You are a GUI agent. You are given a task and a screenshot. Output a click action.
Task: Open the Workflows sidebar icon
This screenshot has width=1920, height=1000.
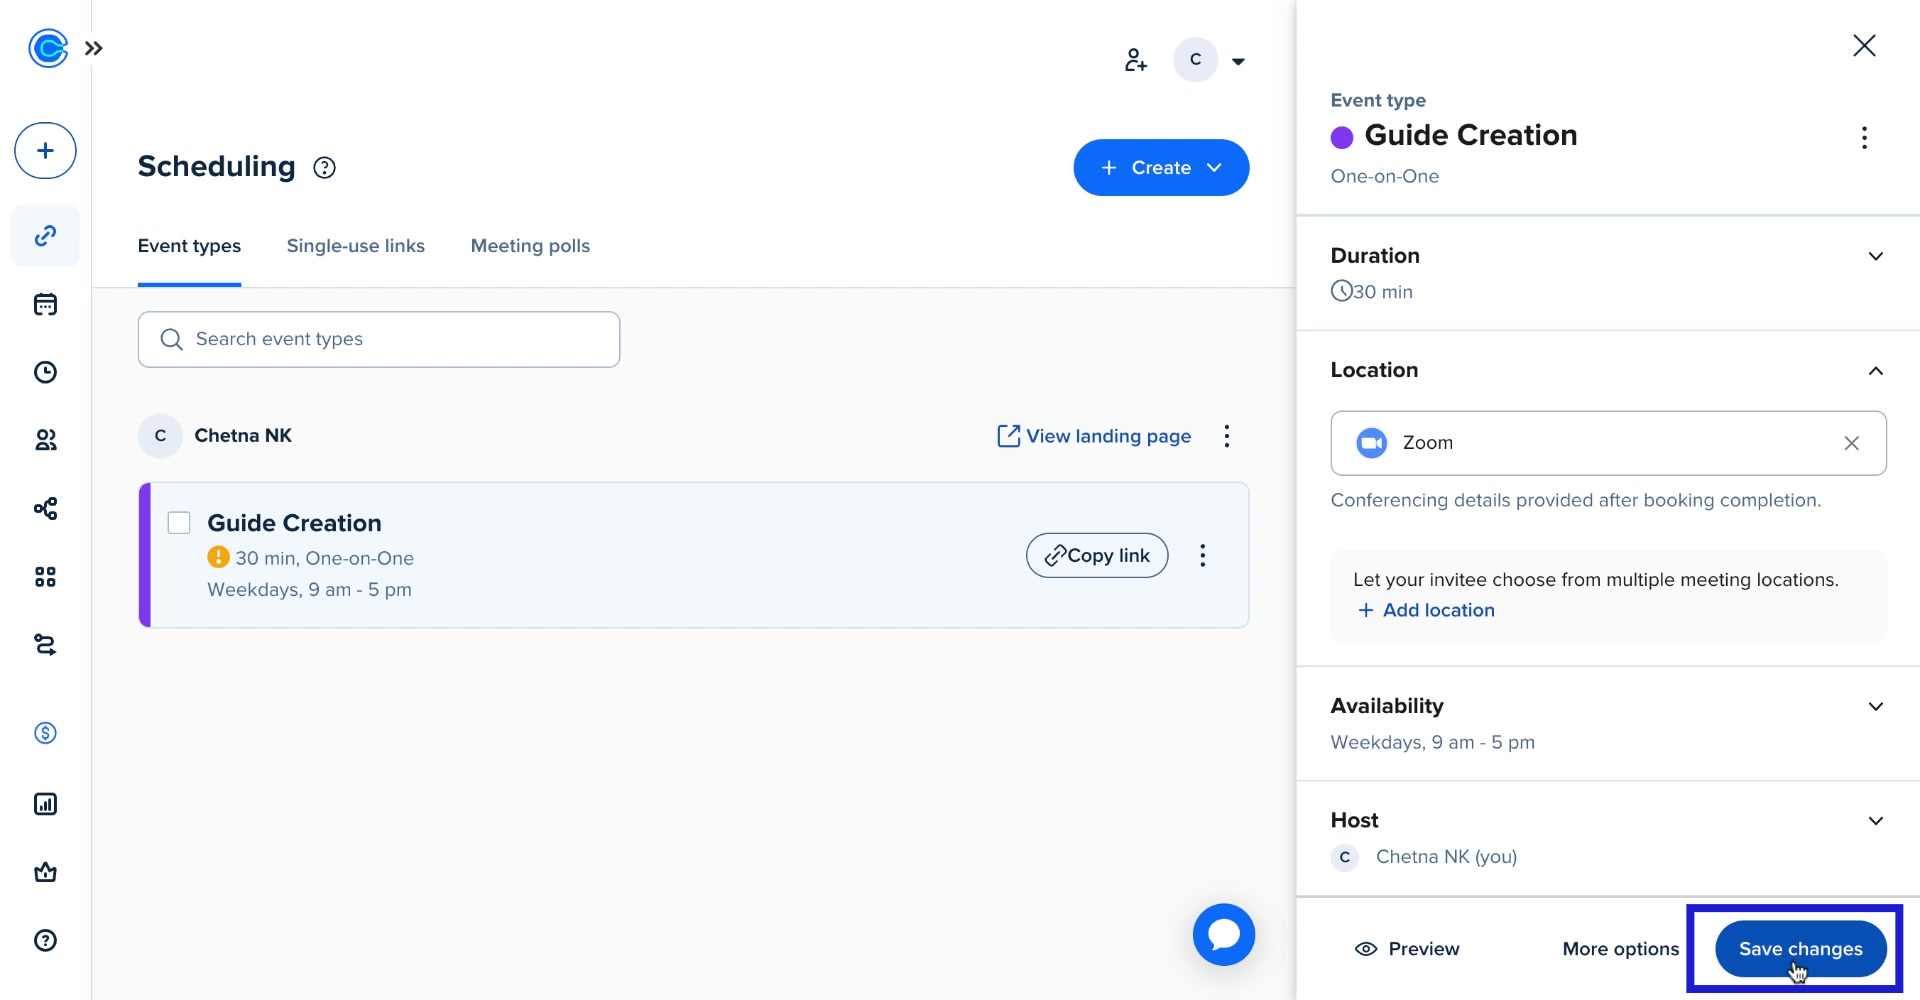pos(45,508)
